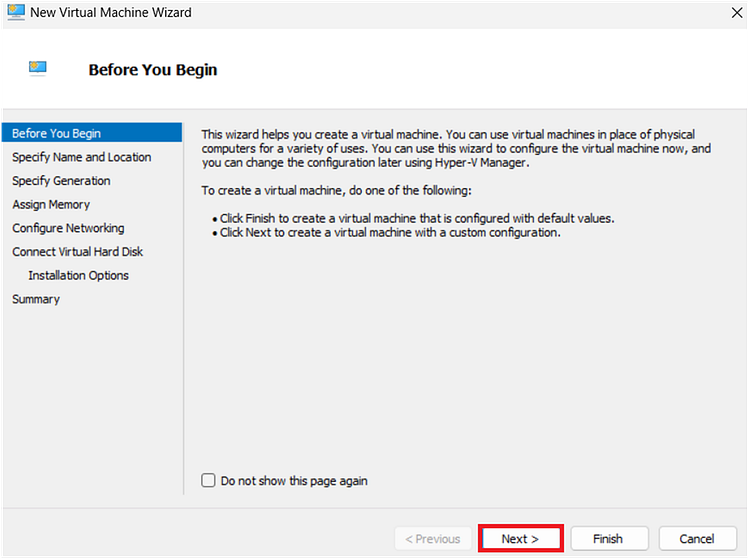Click the 'This wizard helps you create' paragraph
The height and width of the screenshot is (559, 750).
(x=456, y=148)
